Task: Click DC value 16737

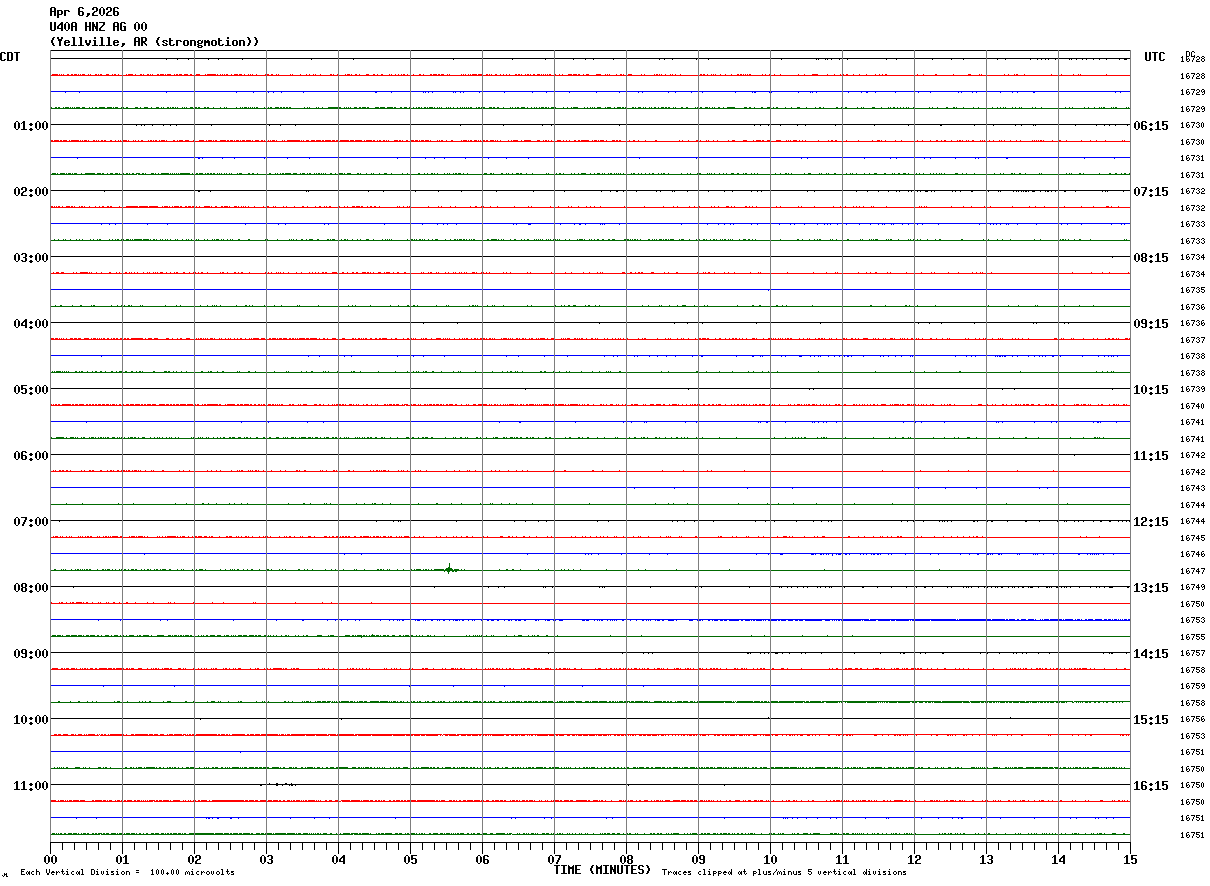Action: click(1192, 340)
